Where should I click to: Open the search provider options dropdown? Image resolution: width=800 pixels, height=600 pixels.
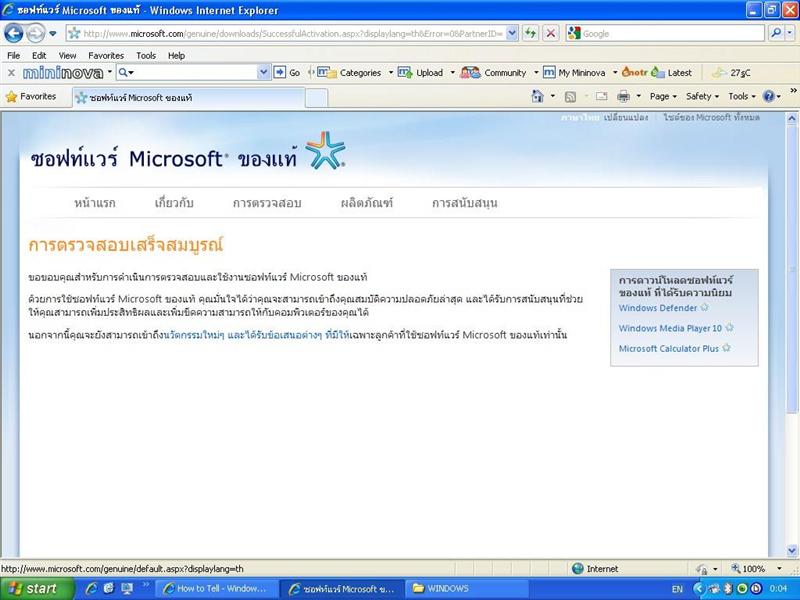click(x=790, y=34)
